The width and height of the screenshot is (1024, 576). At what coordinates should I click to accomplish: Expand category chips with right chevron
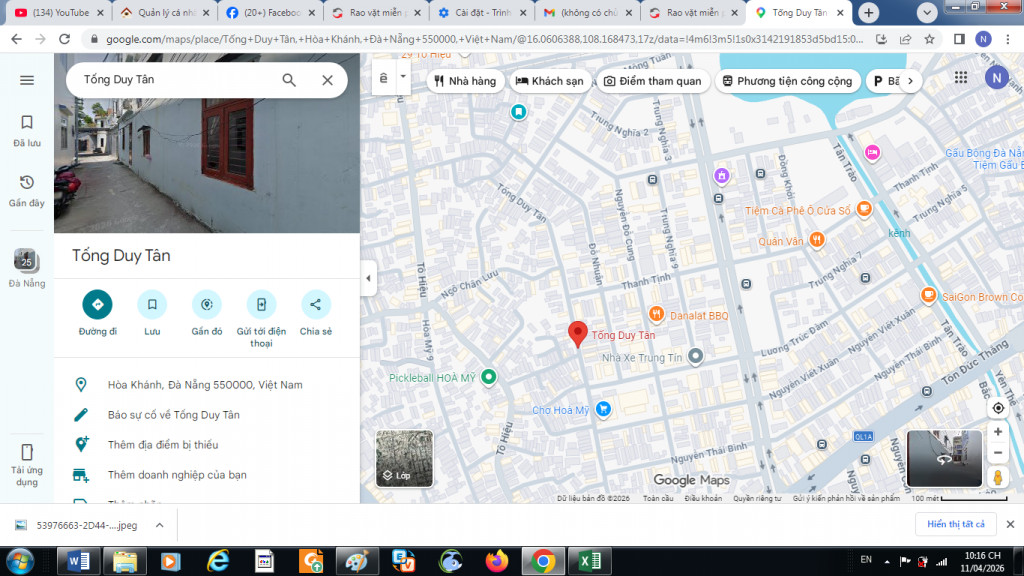(909, 81)
